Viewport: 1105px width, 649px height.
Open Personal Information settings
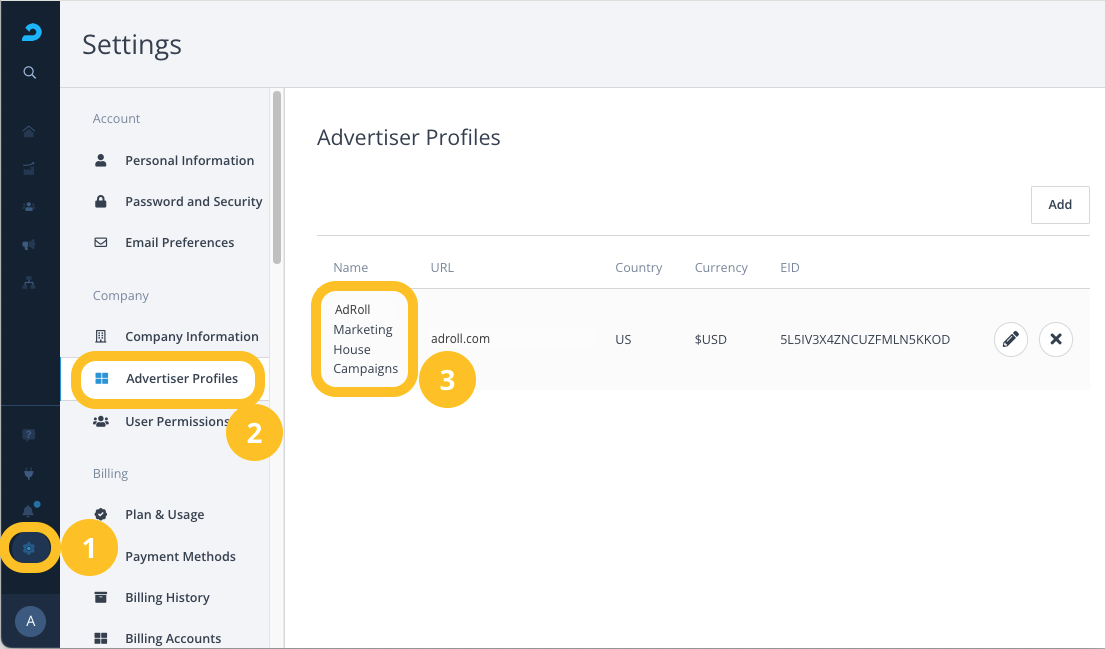189,160
